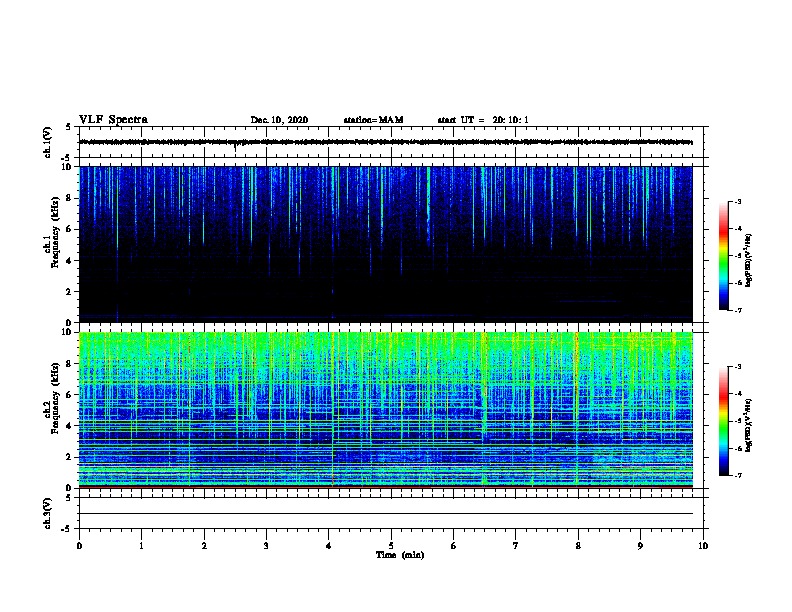Click the time axis tick label '3'

click(266, 545)
